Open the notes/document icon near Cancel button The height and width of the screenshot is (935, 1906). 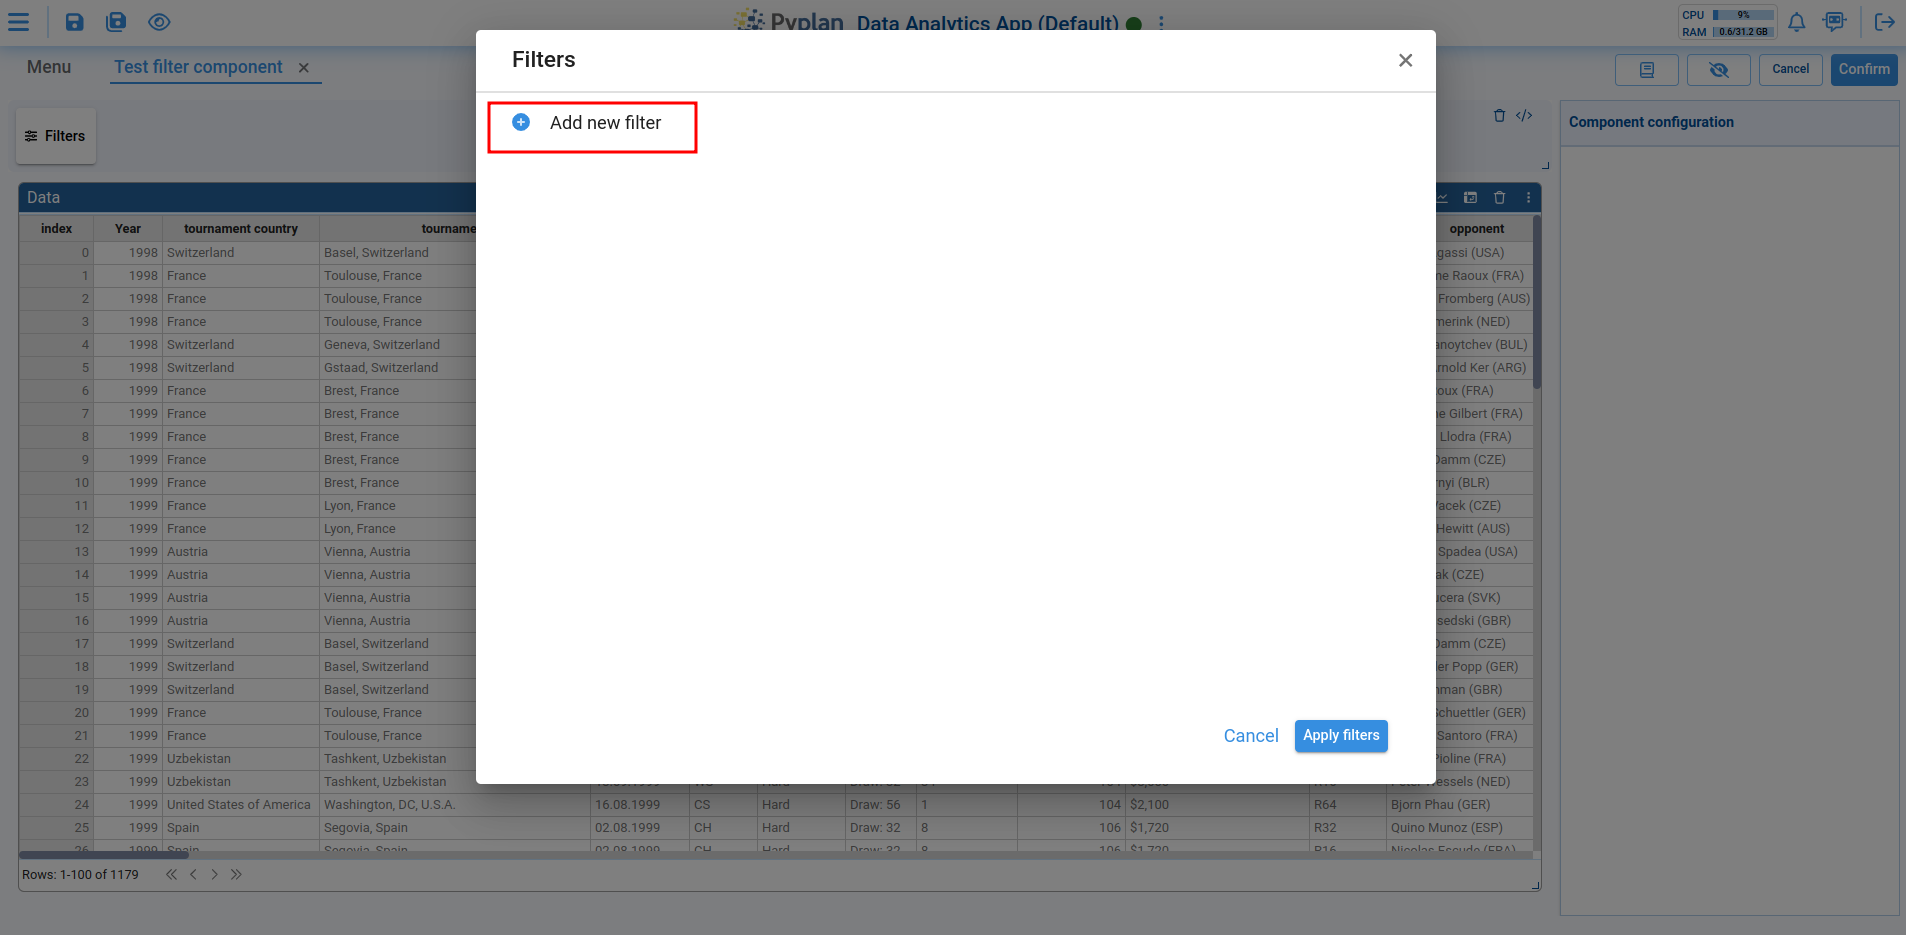click(1645, 70)
